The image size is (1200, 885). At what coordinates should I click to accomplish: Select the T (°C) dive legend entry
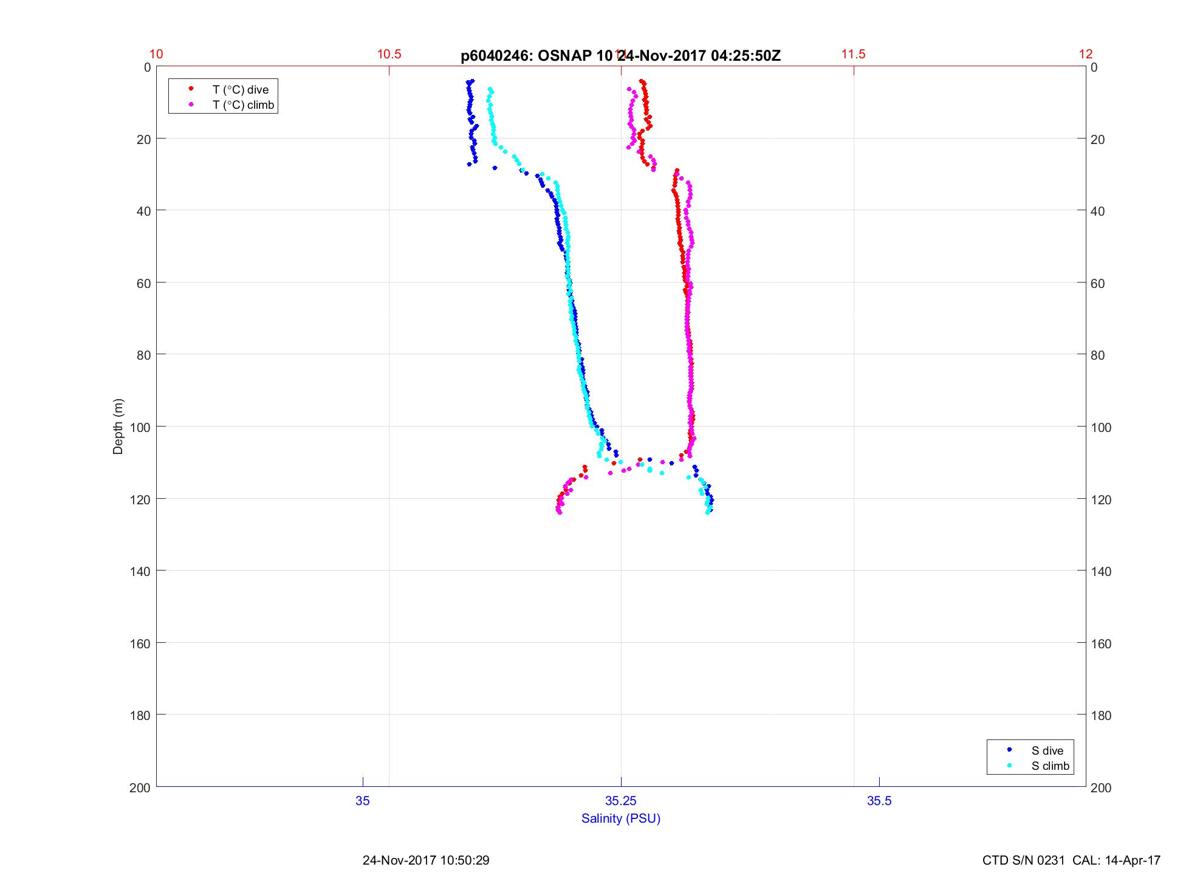222,89
